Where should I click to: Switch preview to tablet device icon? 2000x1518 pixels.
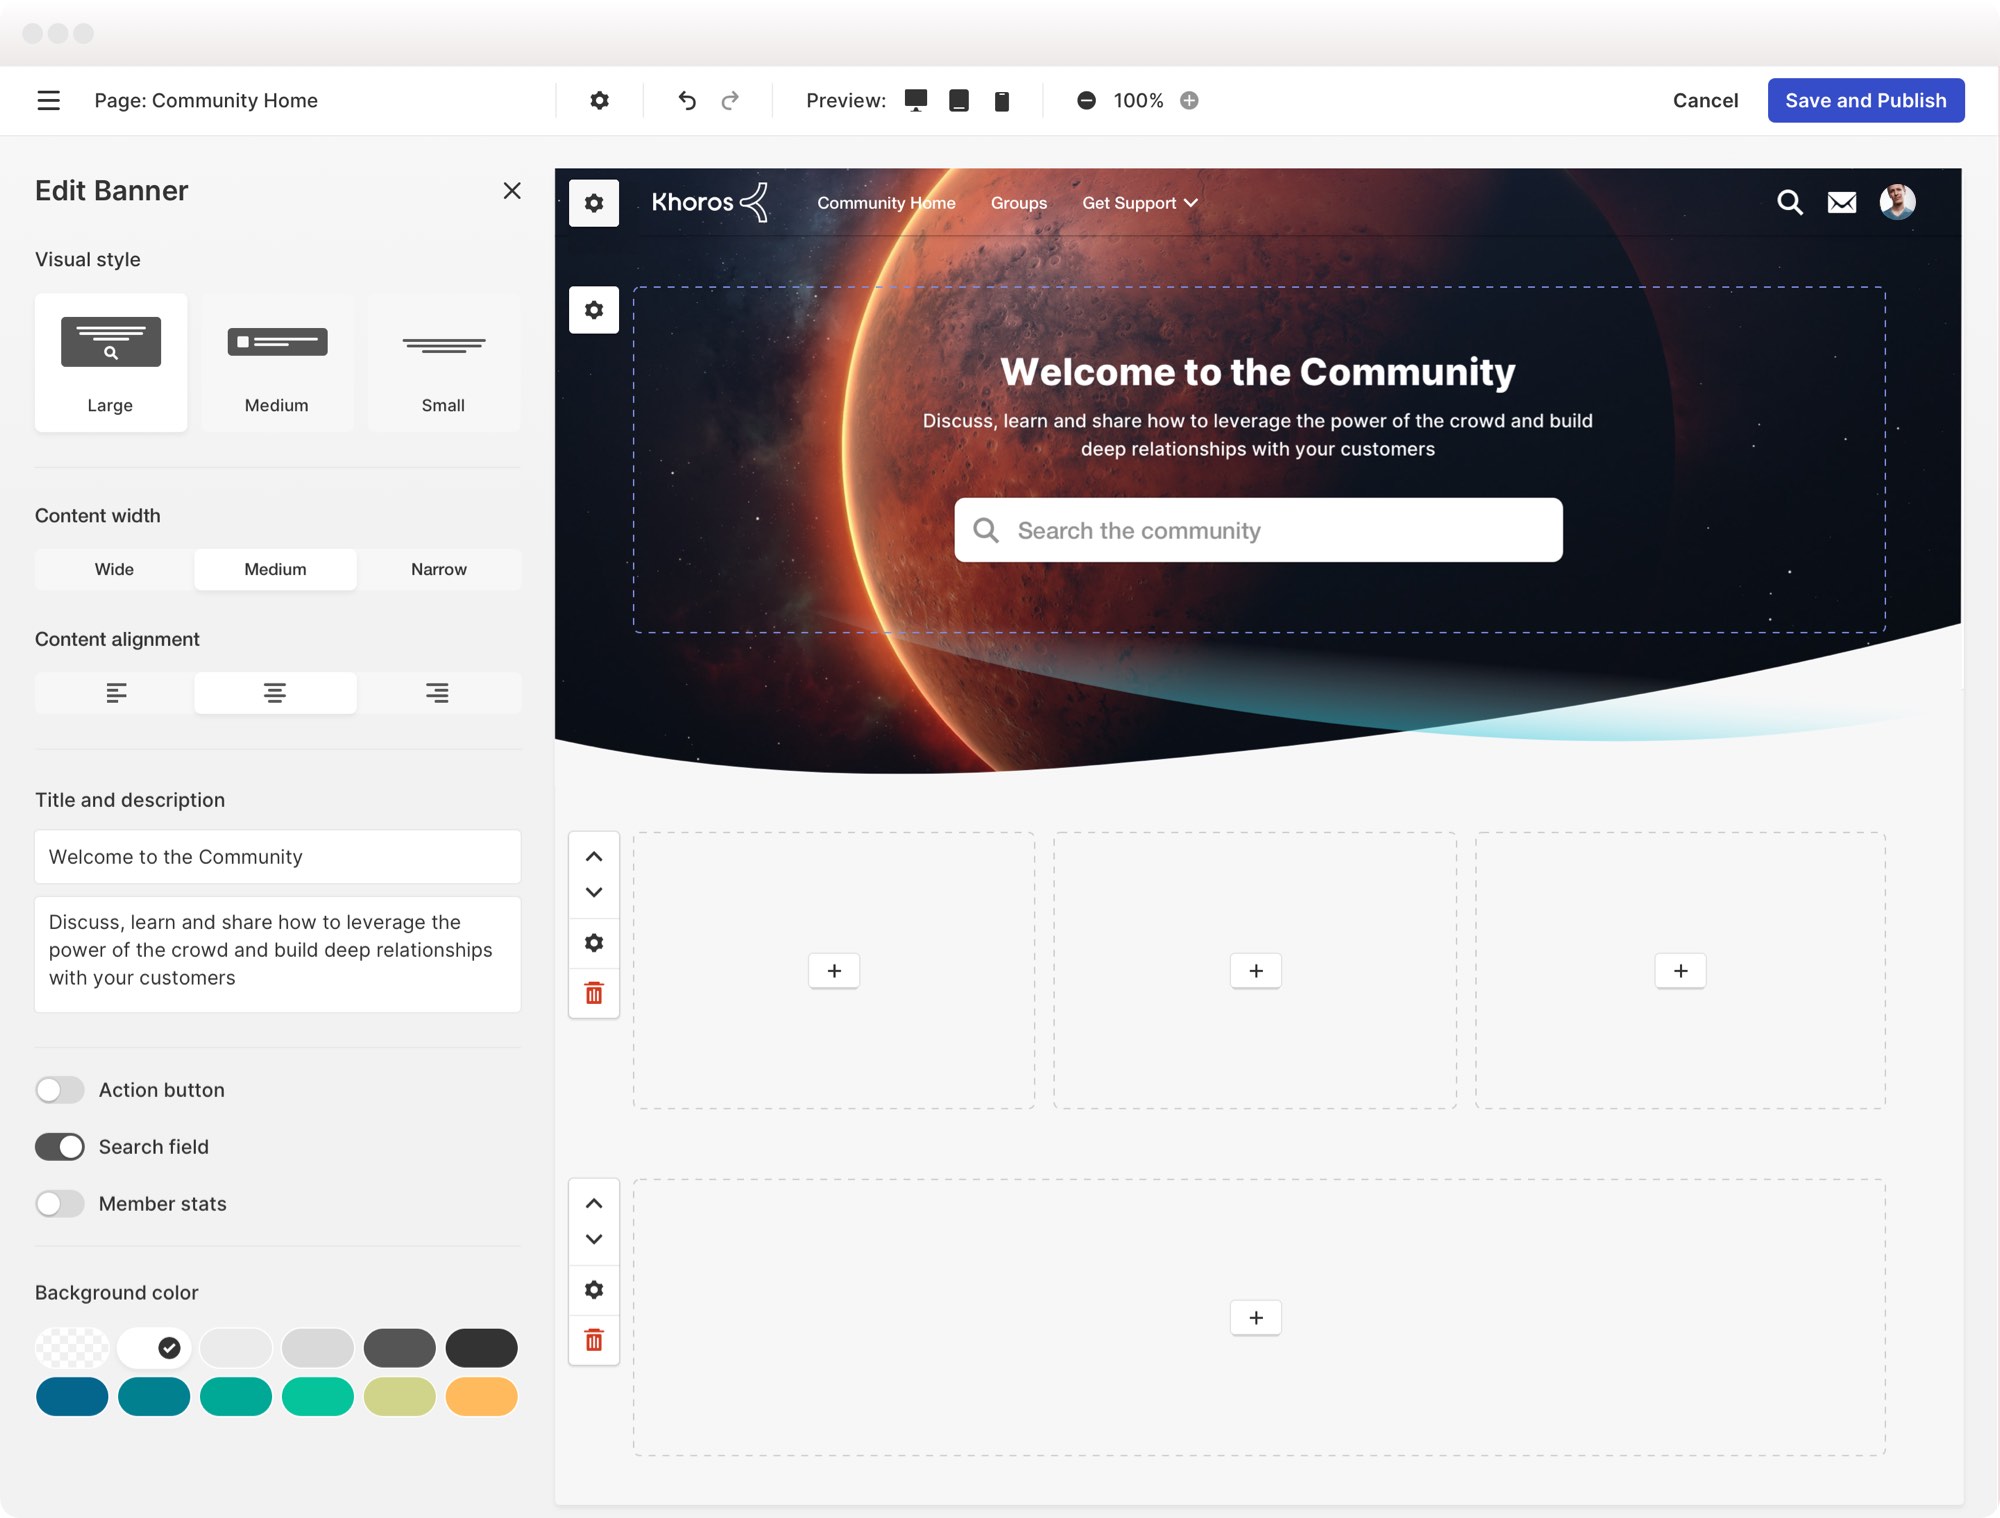pos(958,100)
